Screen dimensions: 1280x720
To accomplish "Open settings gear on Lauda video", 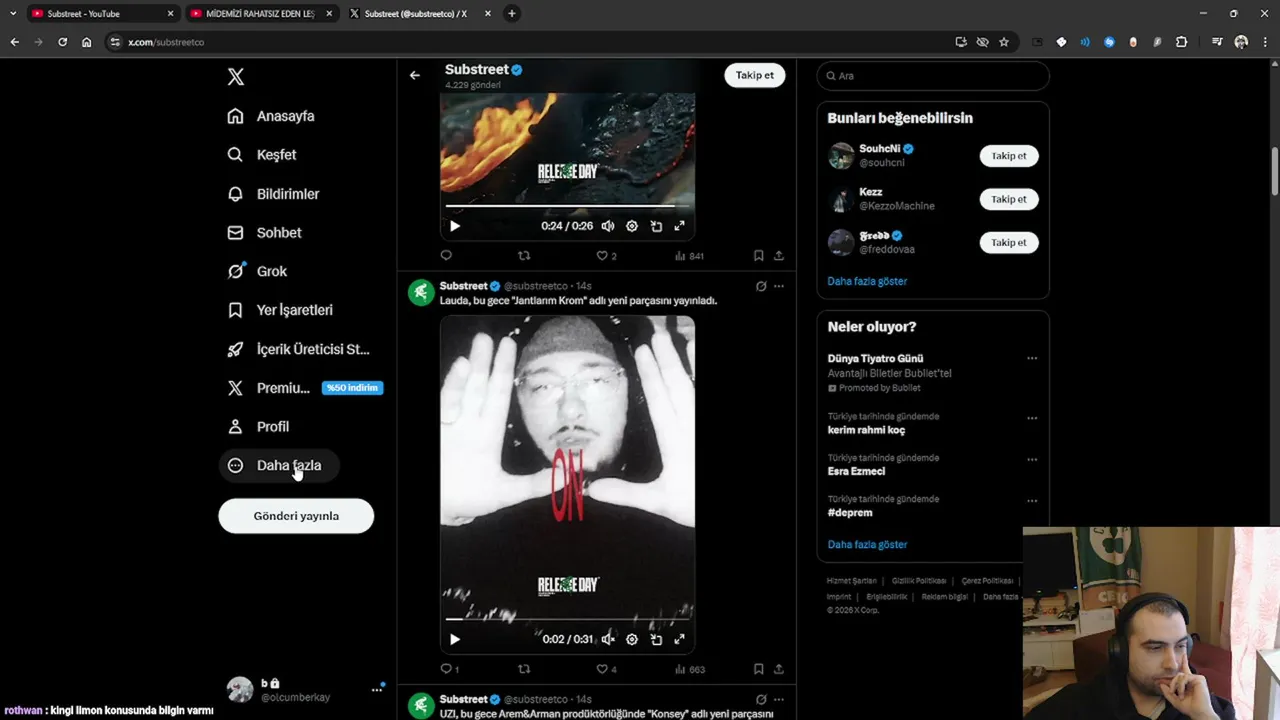I will pyautogui.click(x=632, y=639).
